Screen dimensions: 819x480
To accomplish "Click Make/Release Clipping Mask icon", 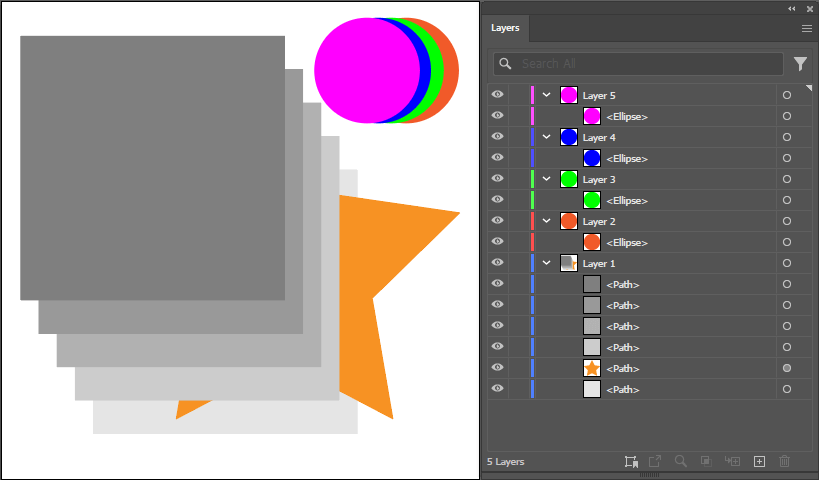I will point(706,461).
